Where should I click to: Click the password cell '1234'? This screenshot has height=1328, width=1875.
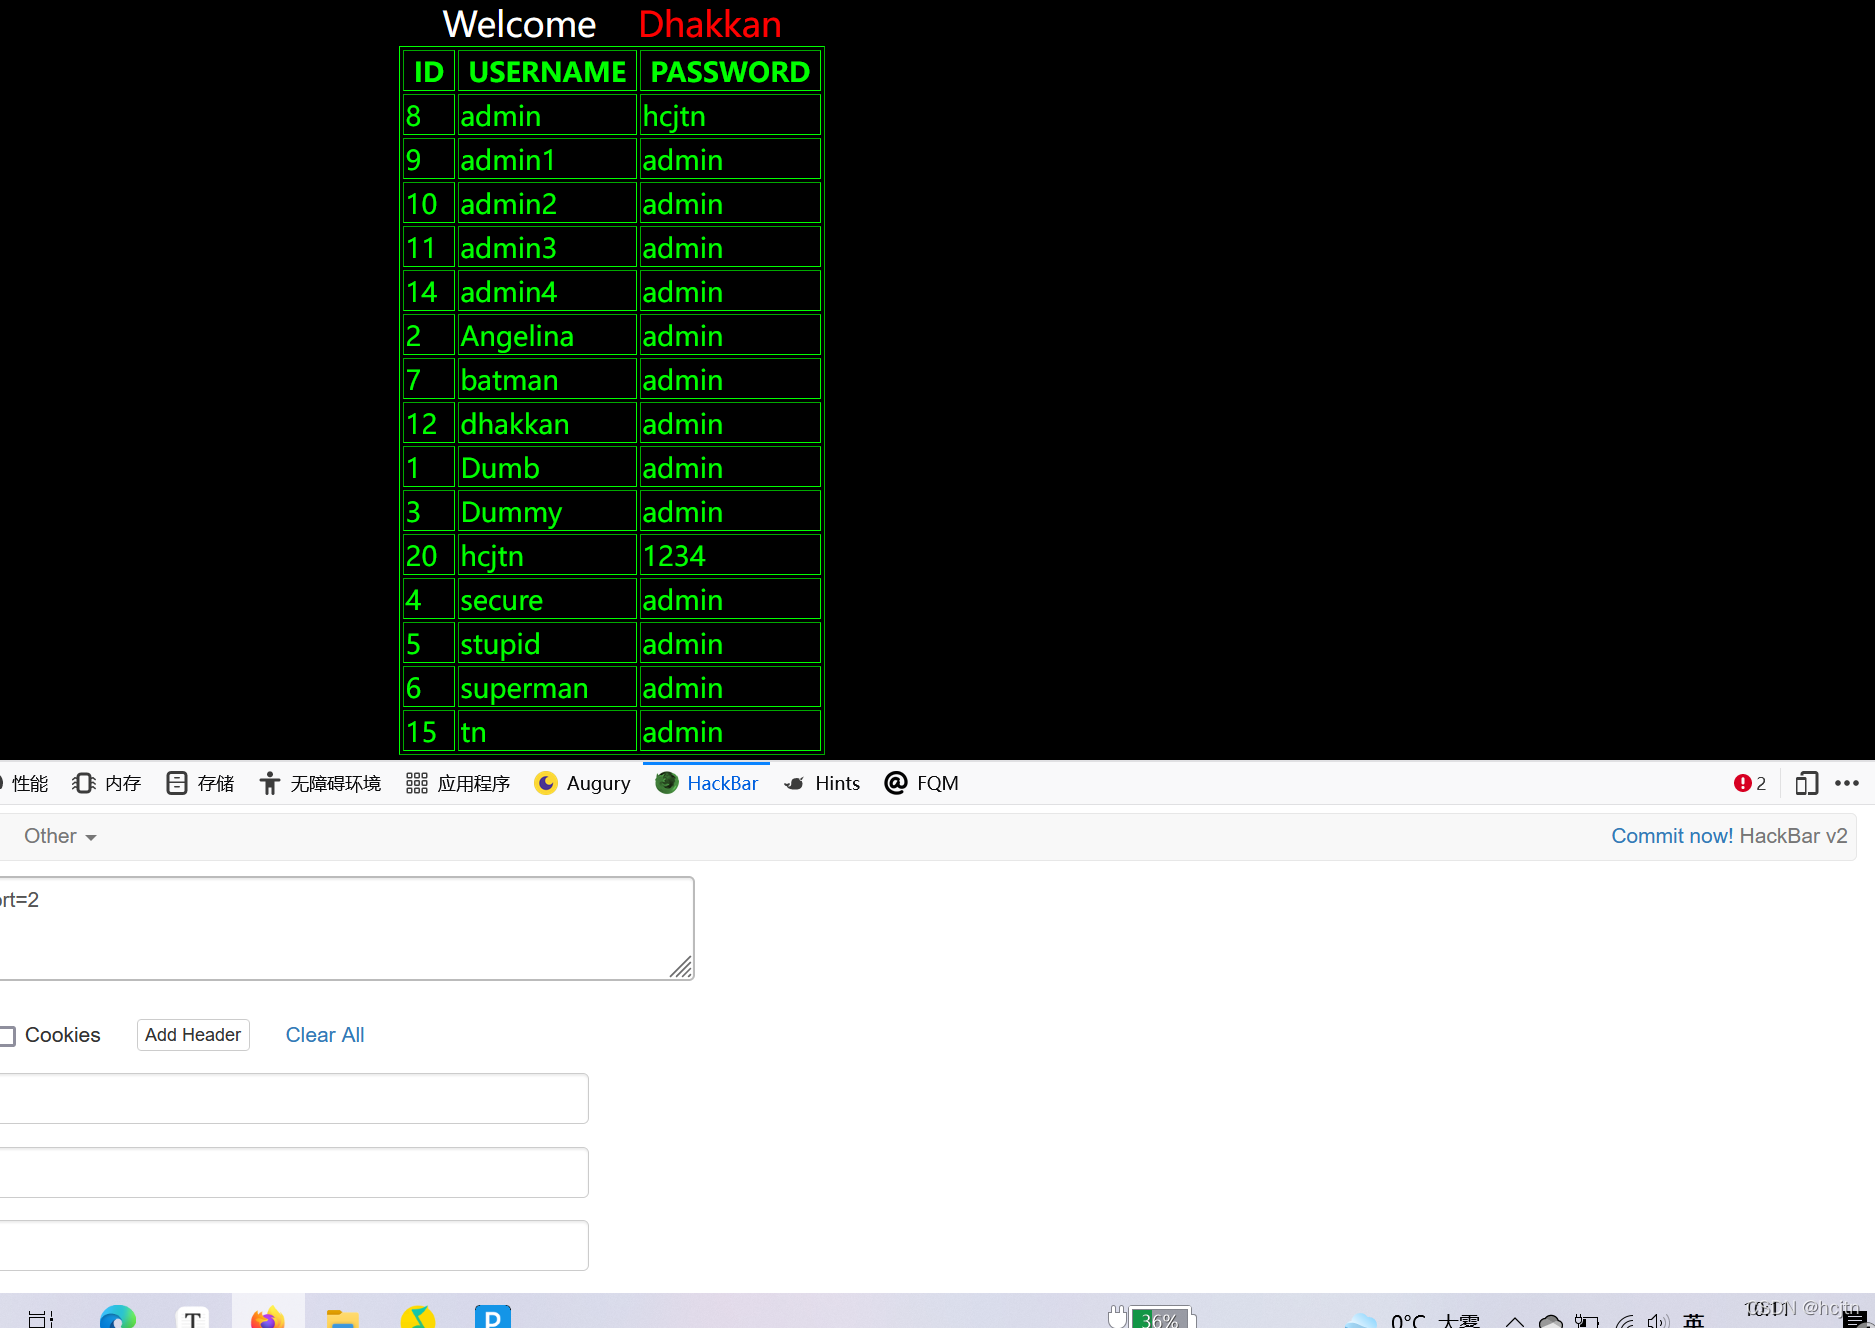[x=730, y=556]
